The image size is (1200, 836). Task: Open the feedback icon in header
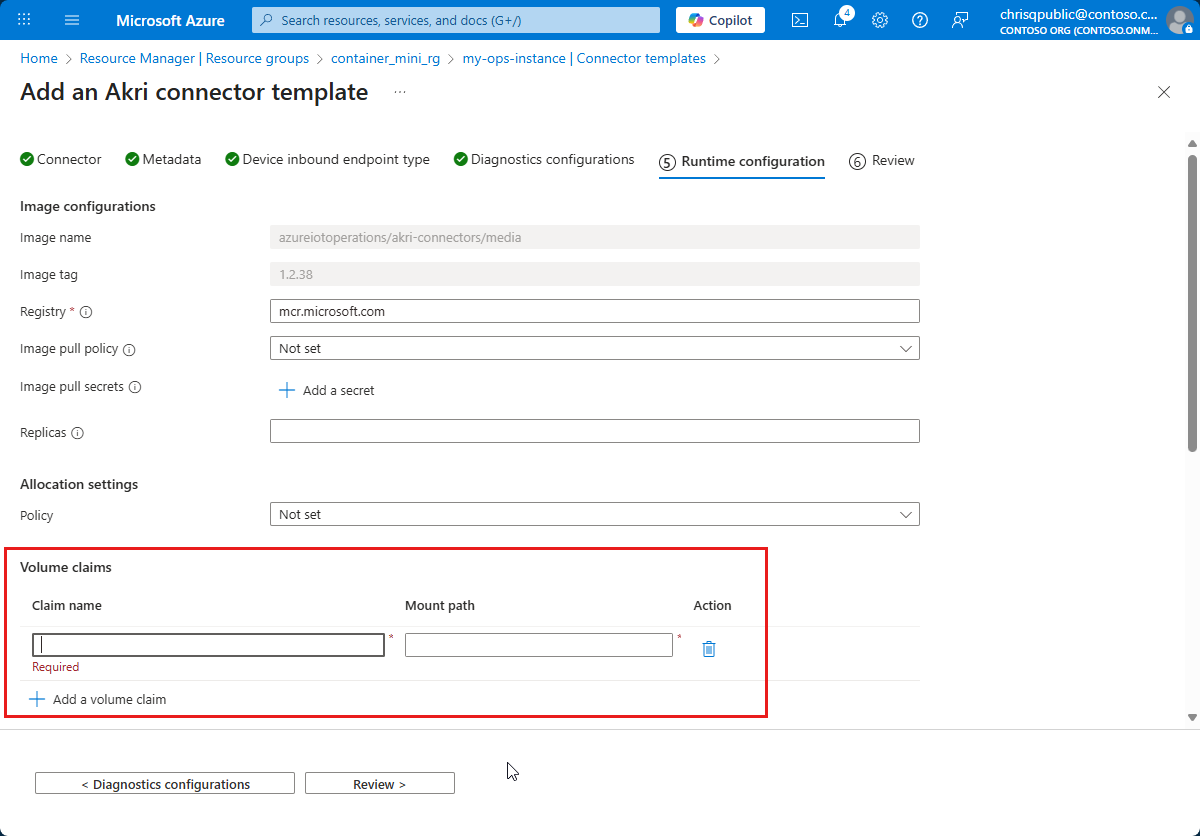click(x=960, y=20)
